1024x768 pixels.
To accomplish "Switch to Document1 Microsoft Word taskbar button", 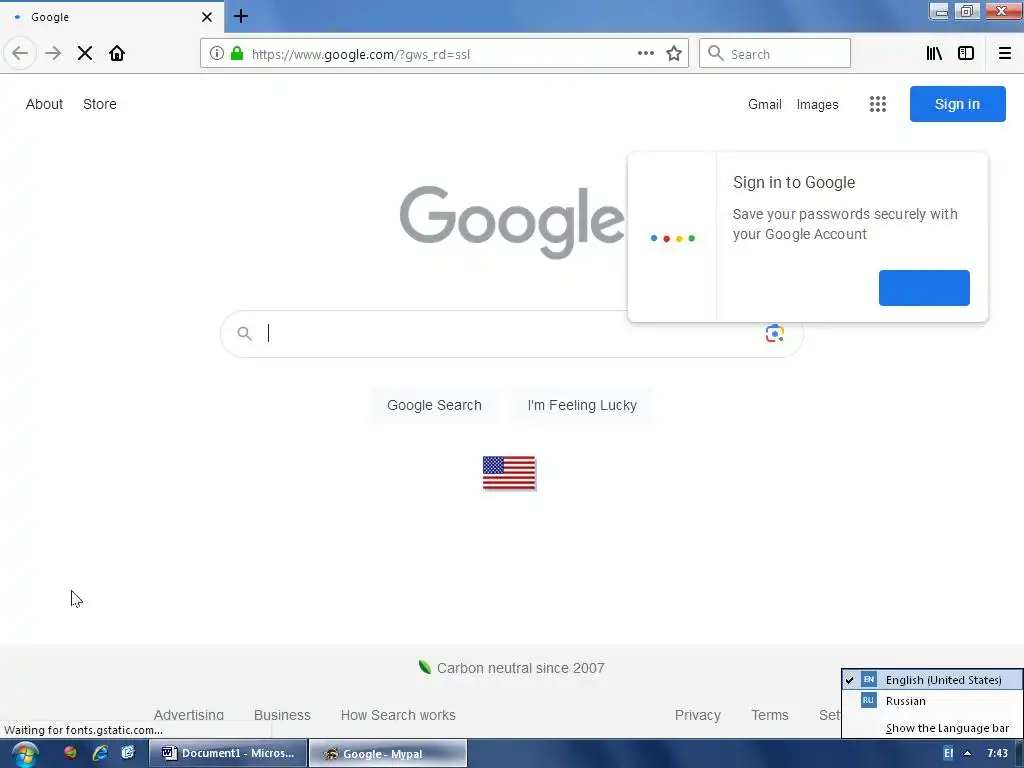I will coord(229,753).
